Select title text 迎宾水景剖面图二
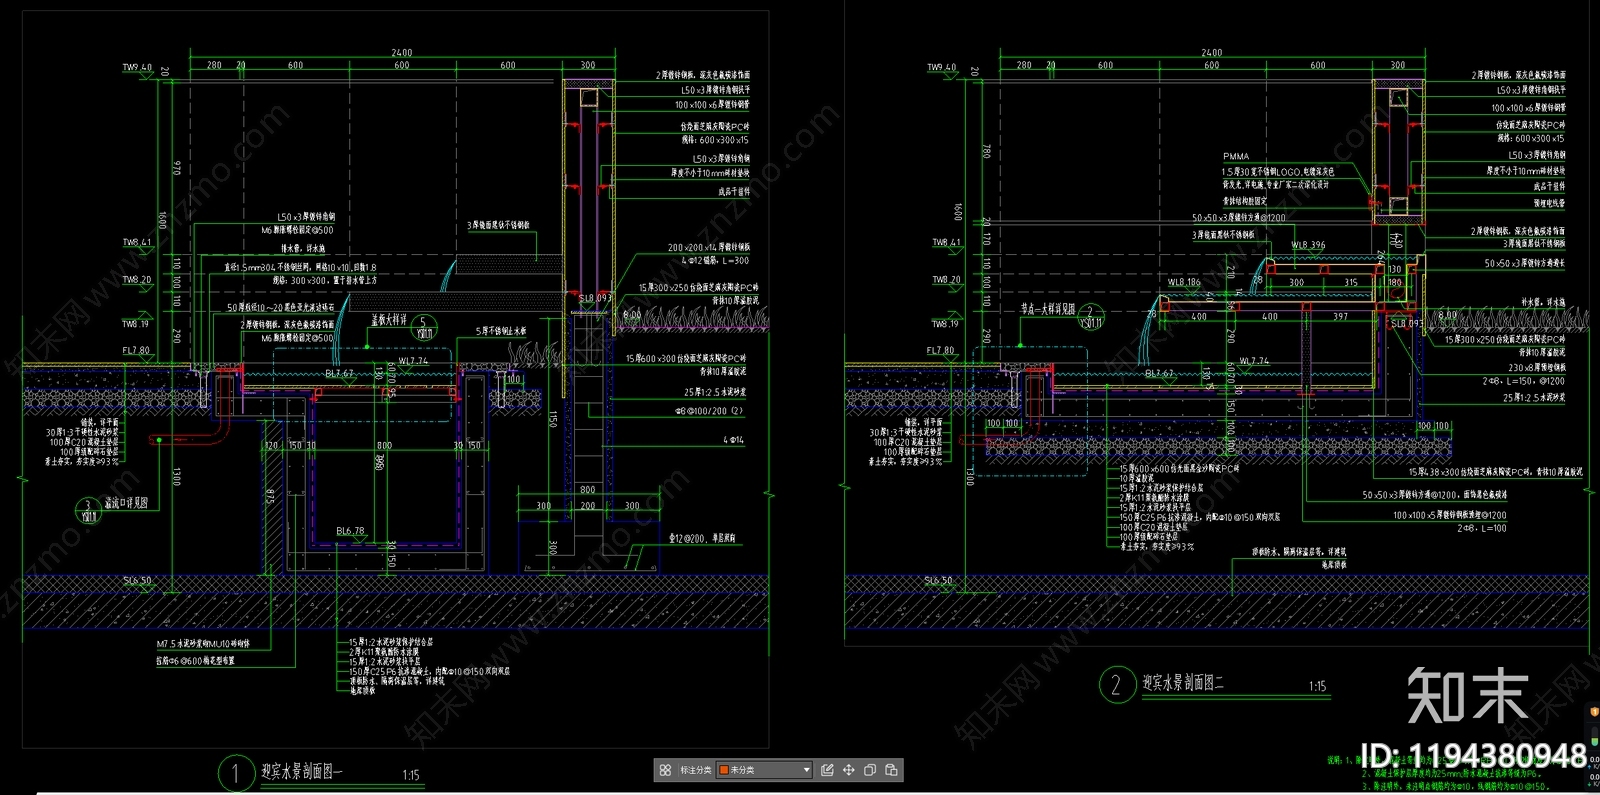This screenshot has height=795, width=1600. (x=1183, y=683)
